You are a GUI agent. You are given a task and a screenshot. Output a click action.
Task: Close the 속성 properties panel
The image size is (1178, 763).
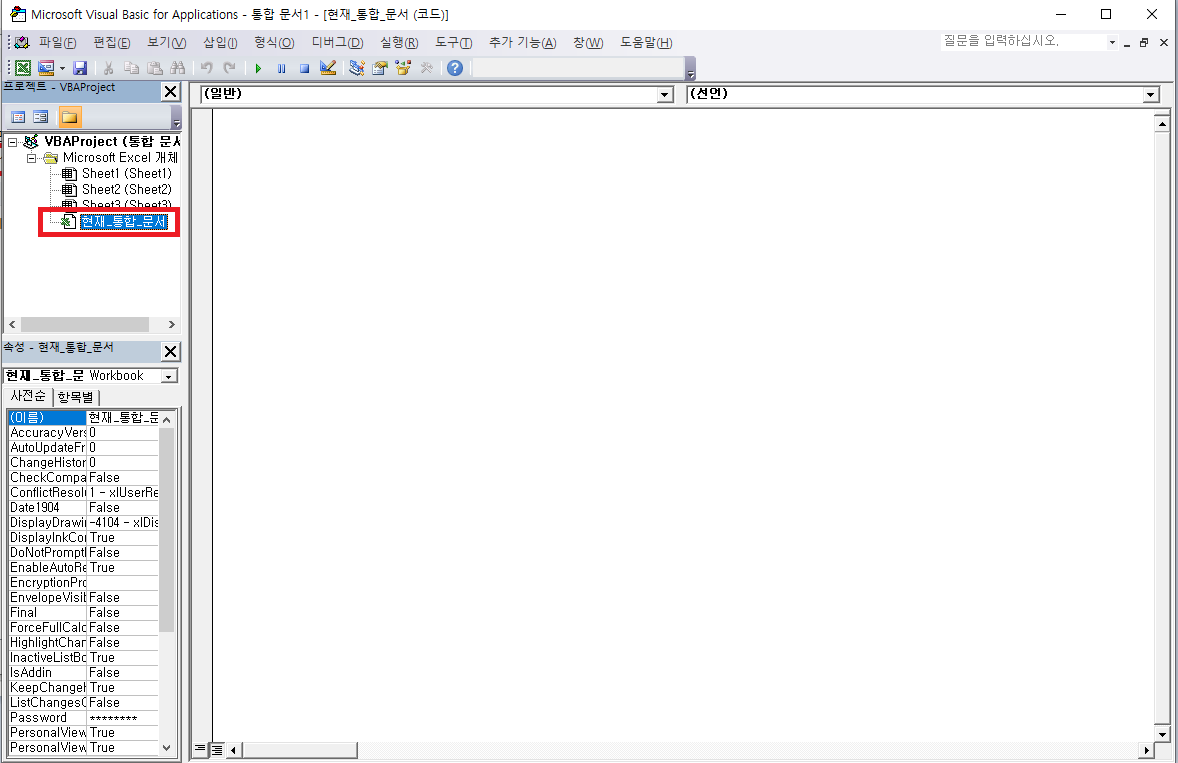171,351
